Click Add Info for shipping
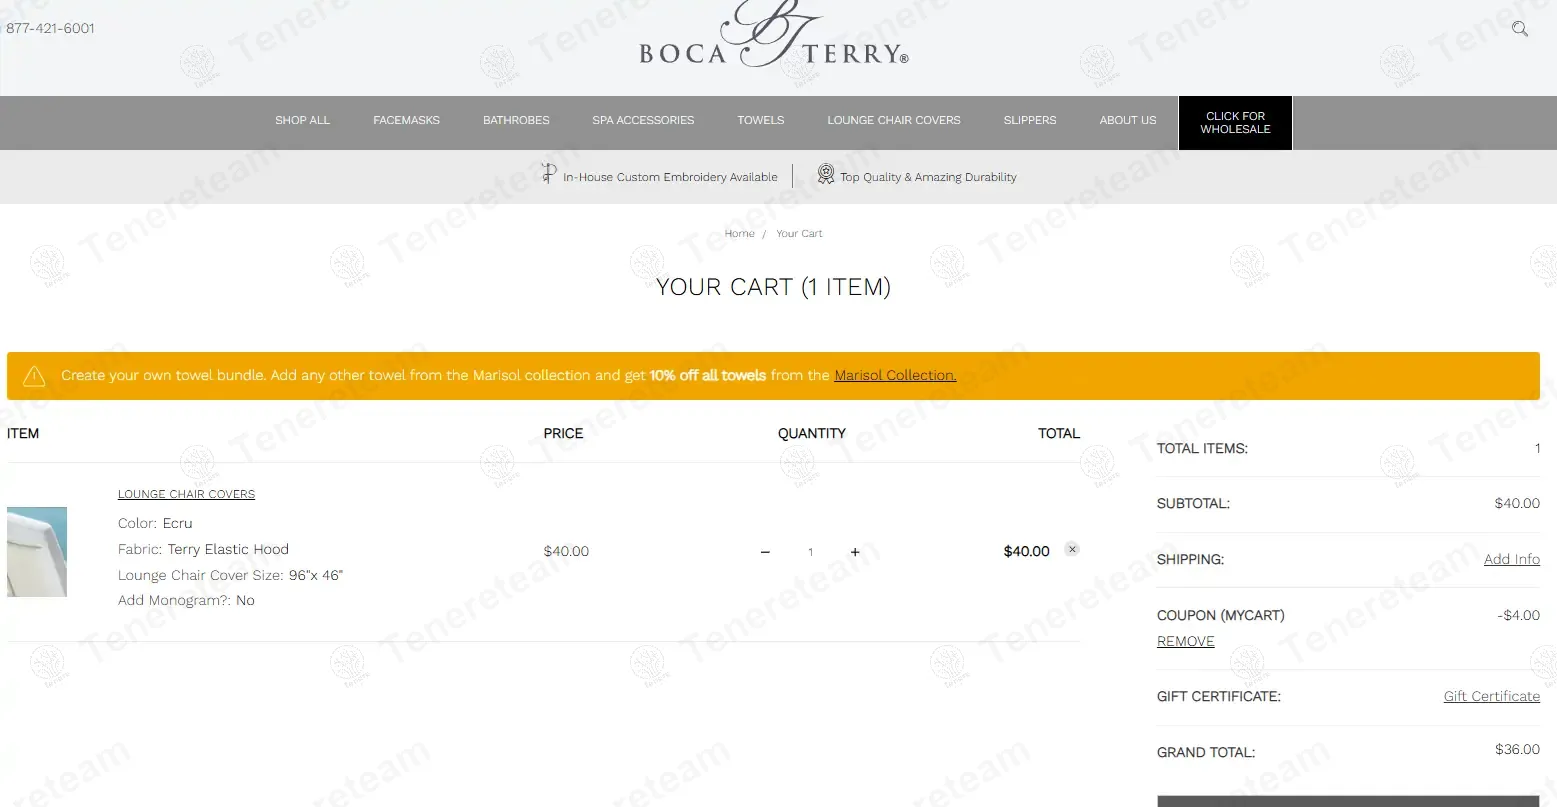Image resolution: width=1557 pixels, height=807 pixels. [x=1511, y=559]
